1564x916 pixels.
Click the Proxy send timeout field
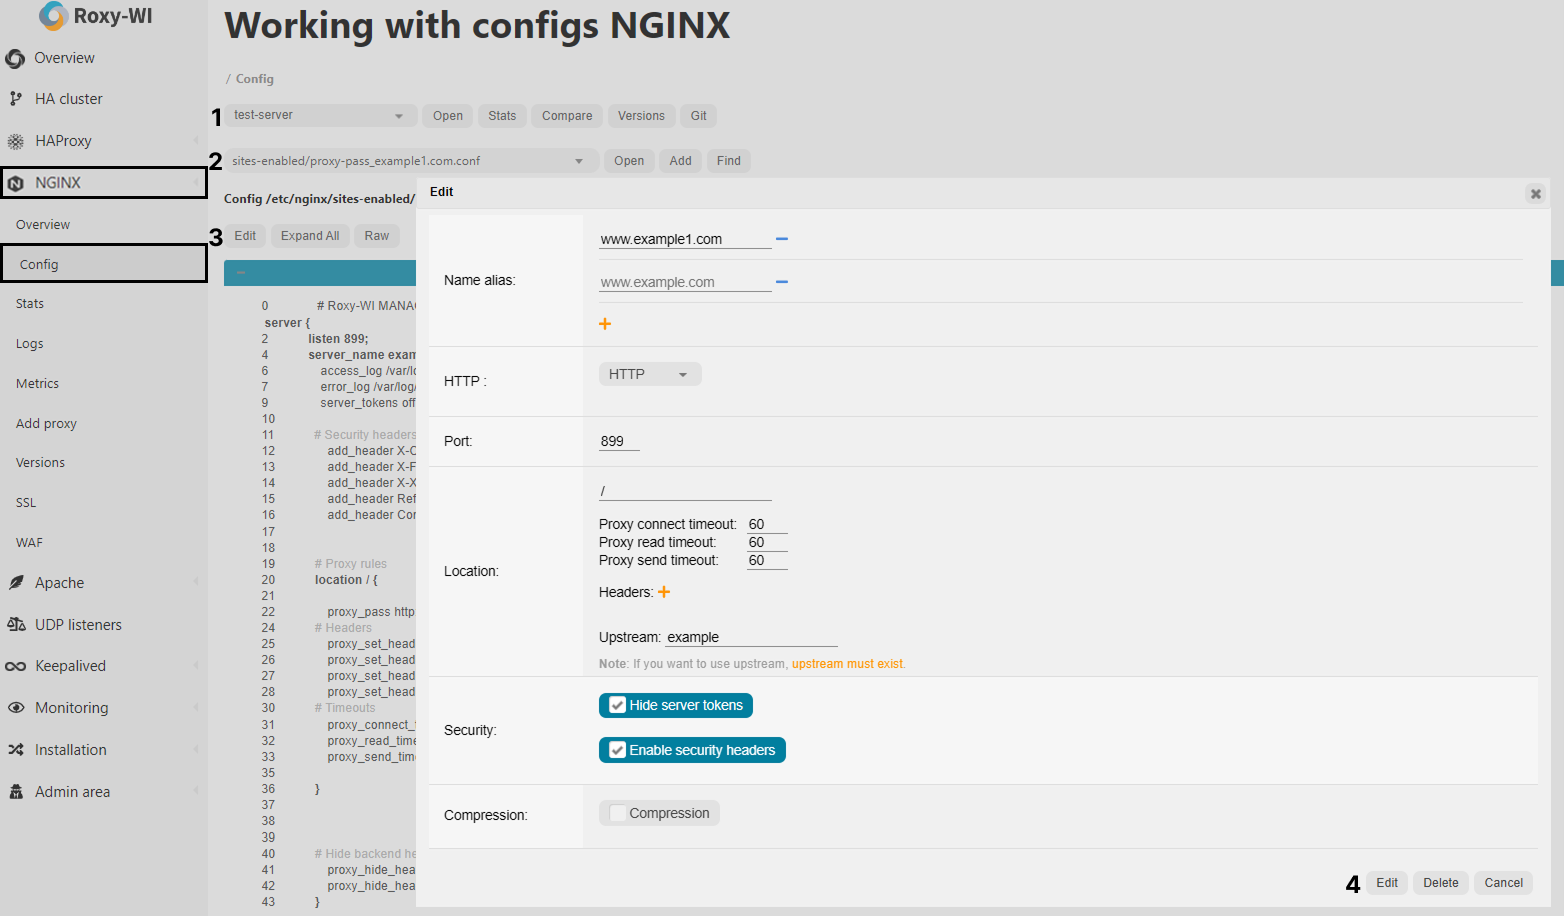[767, 560]
